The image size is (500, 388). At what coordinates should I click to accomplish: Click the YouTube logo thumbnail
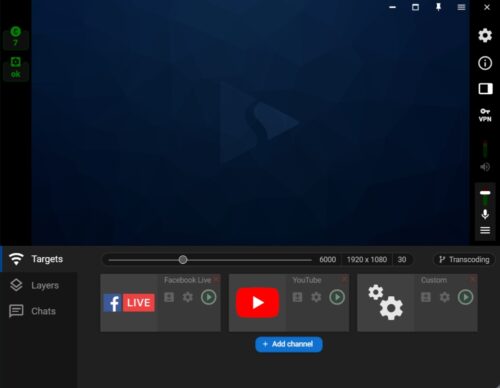pos(257,303)
